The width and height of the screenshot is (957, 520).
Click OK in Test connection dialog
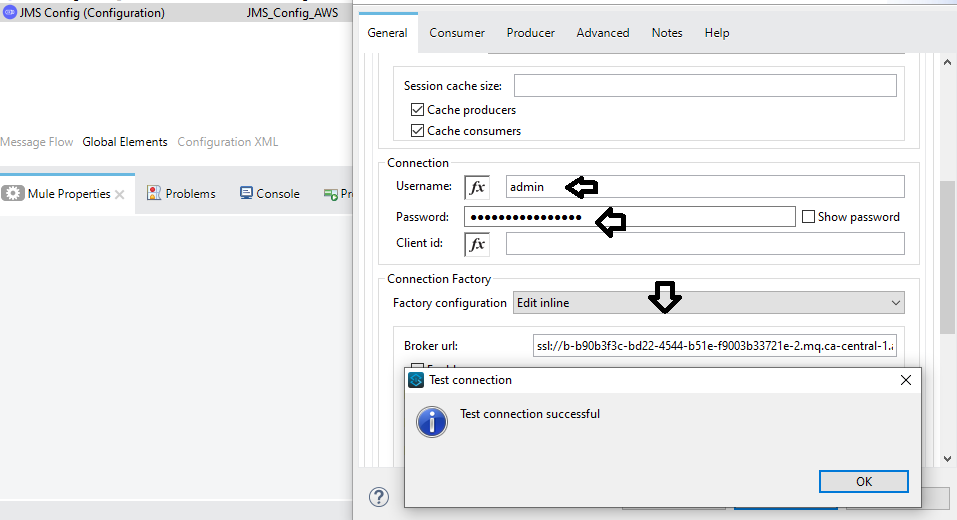[x=864, y=482]
